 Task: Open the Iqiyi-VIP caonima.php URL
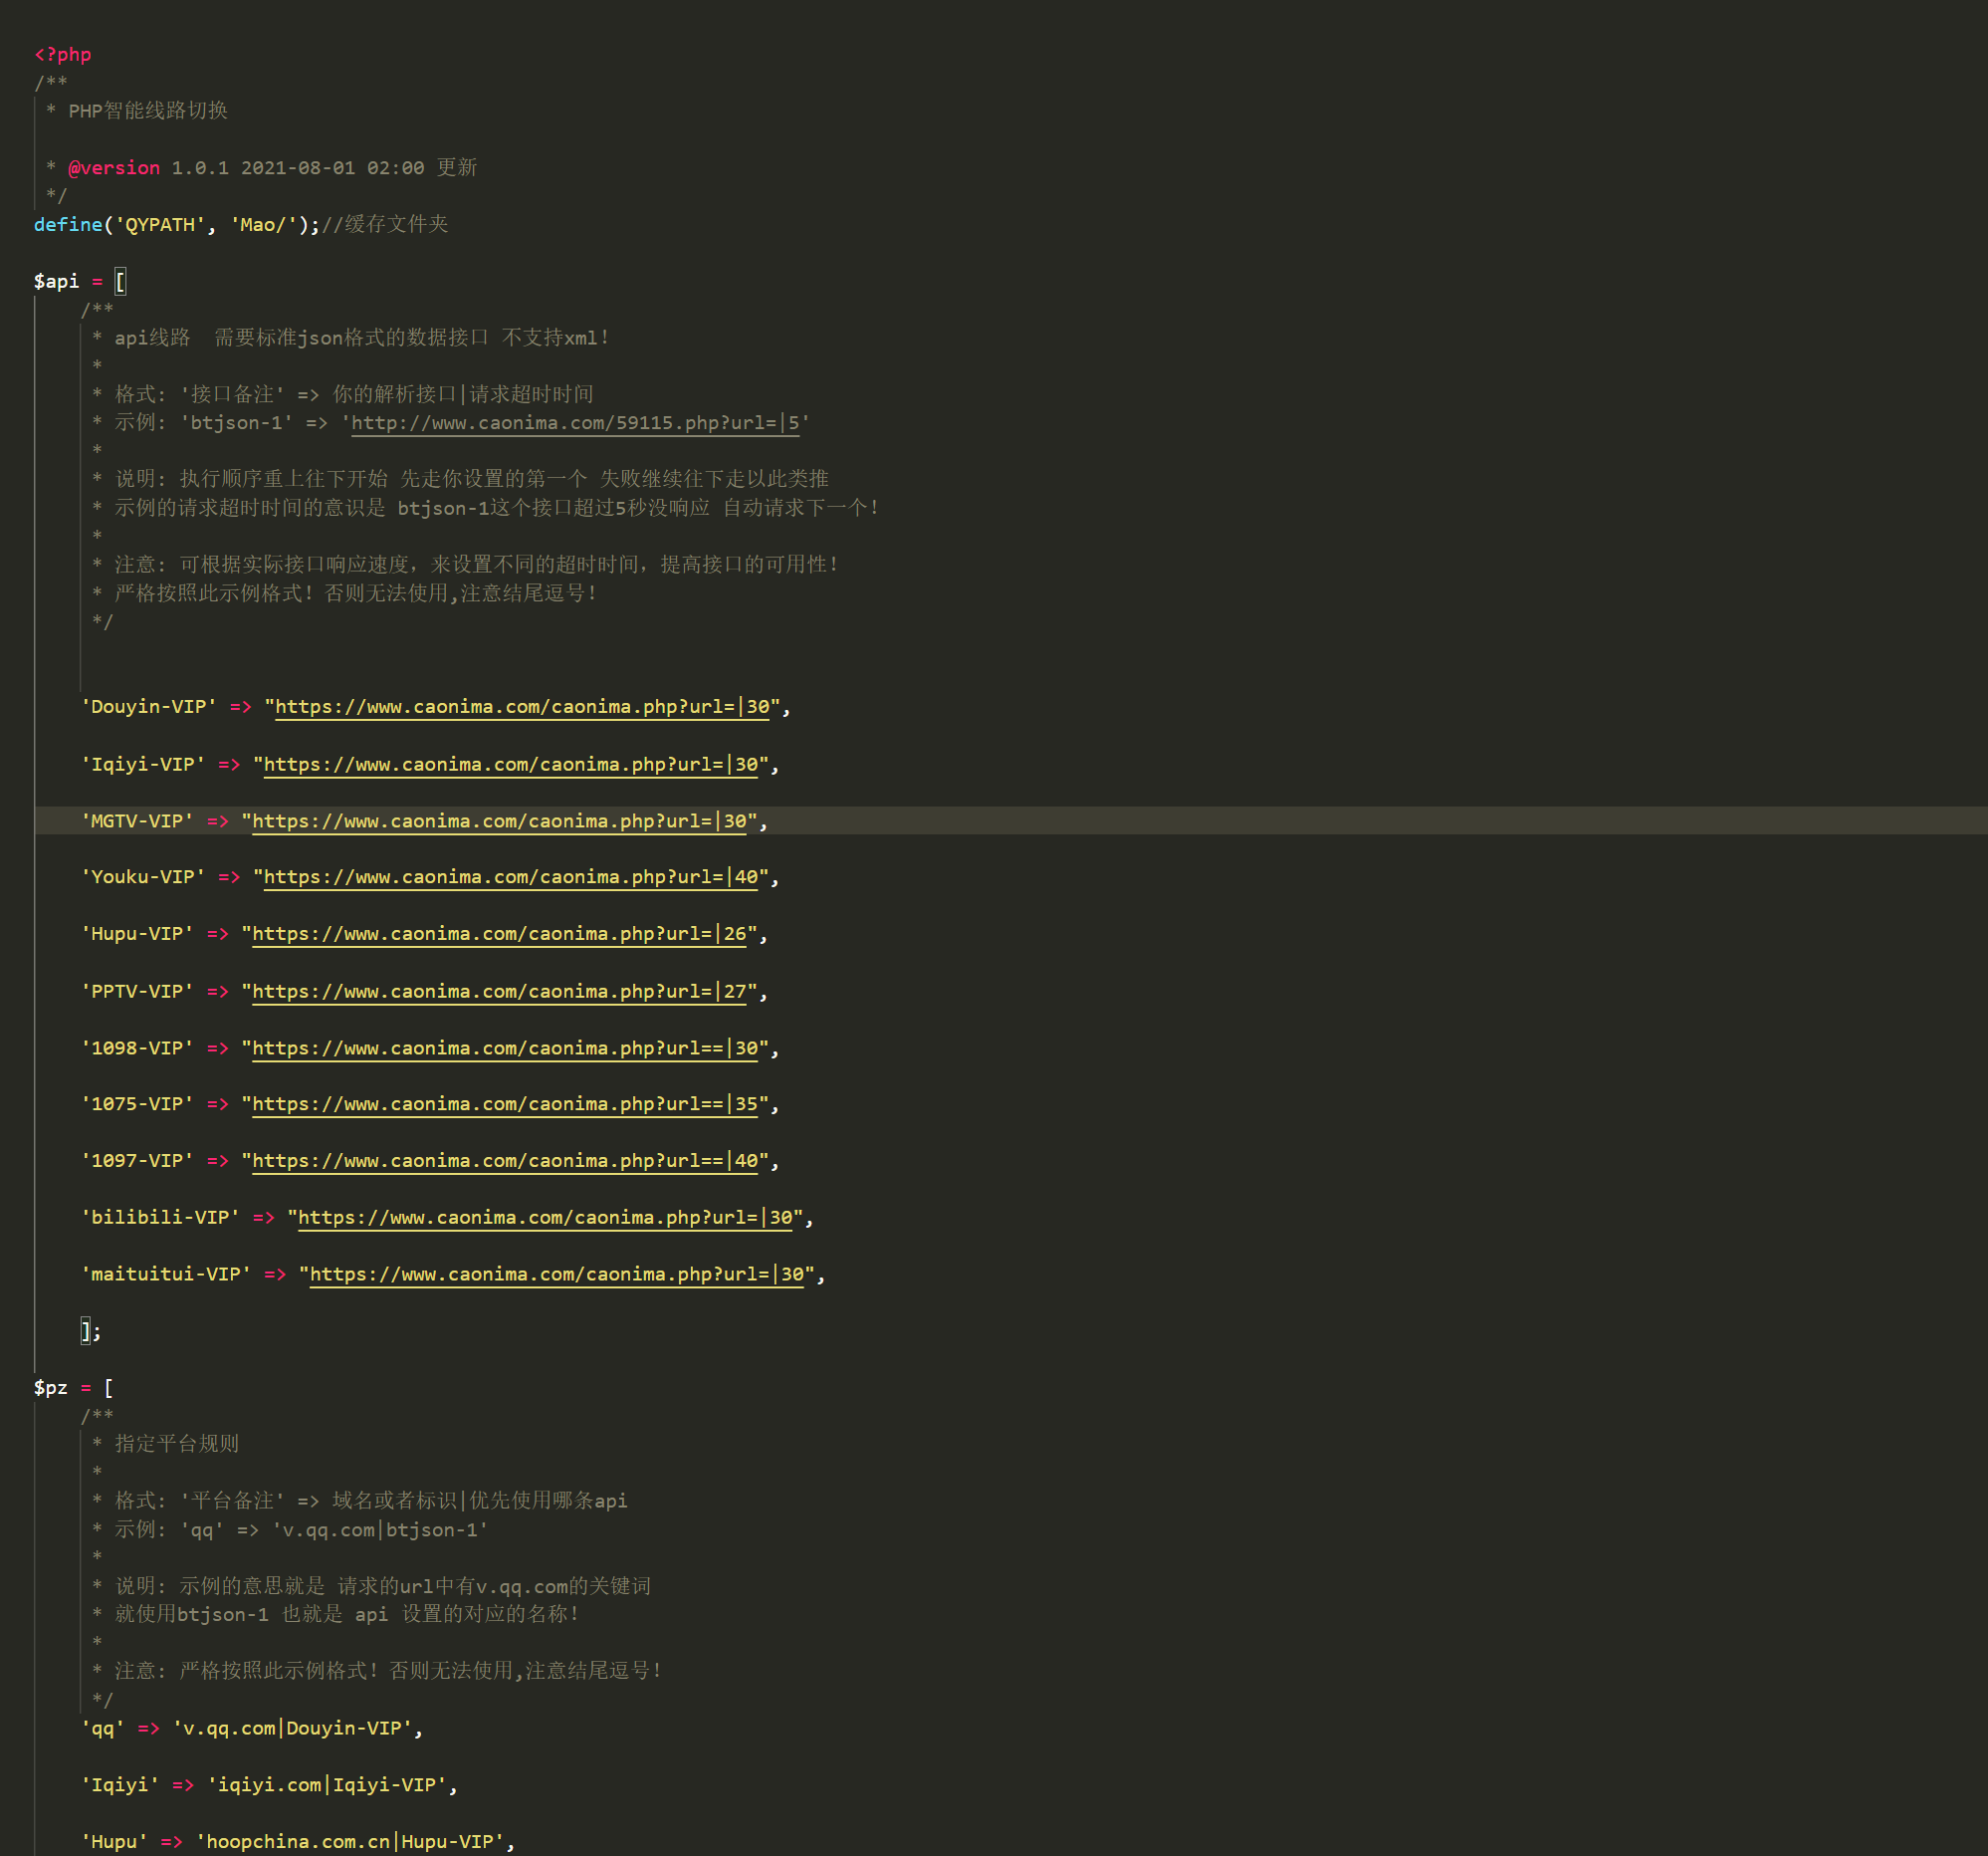click(513, 764)
